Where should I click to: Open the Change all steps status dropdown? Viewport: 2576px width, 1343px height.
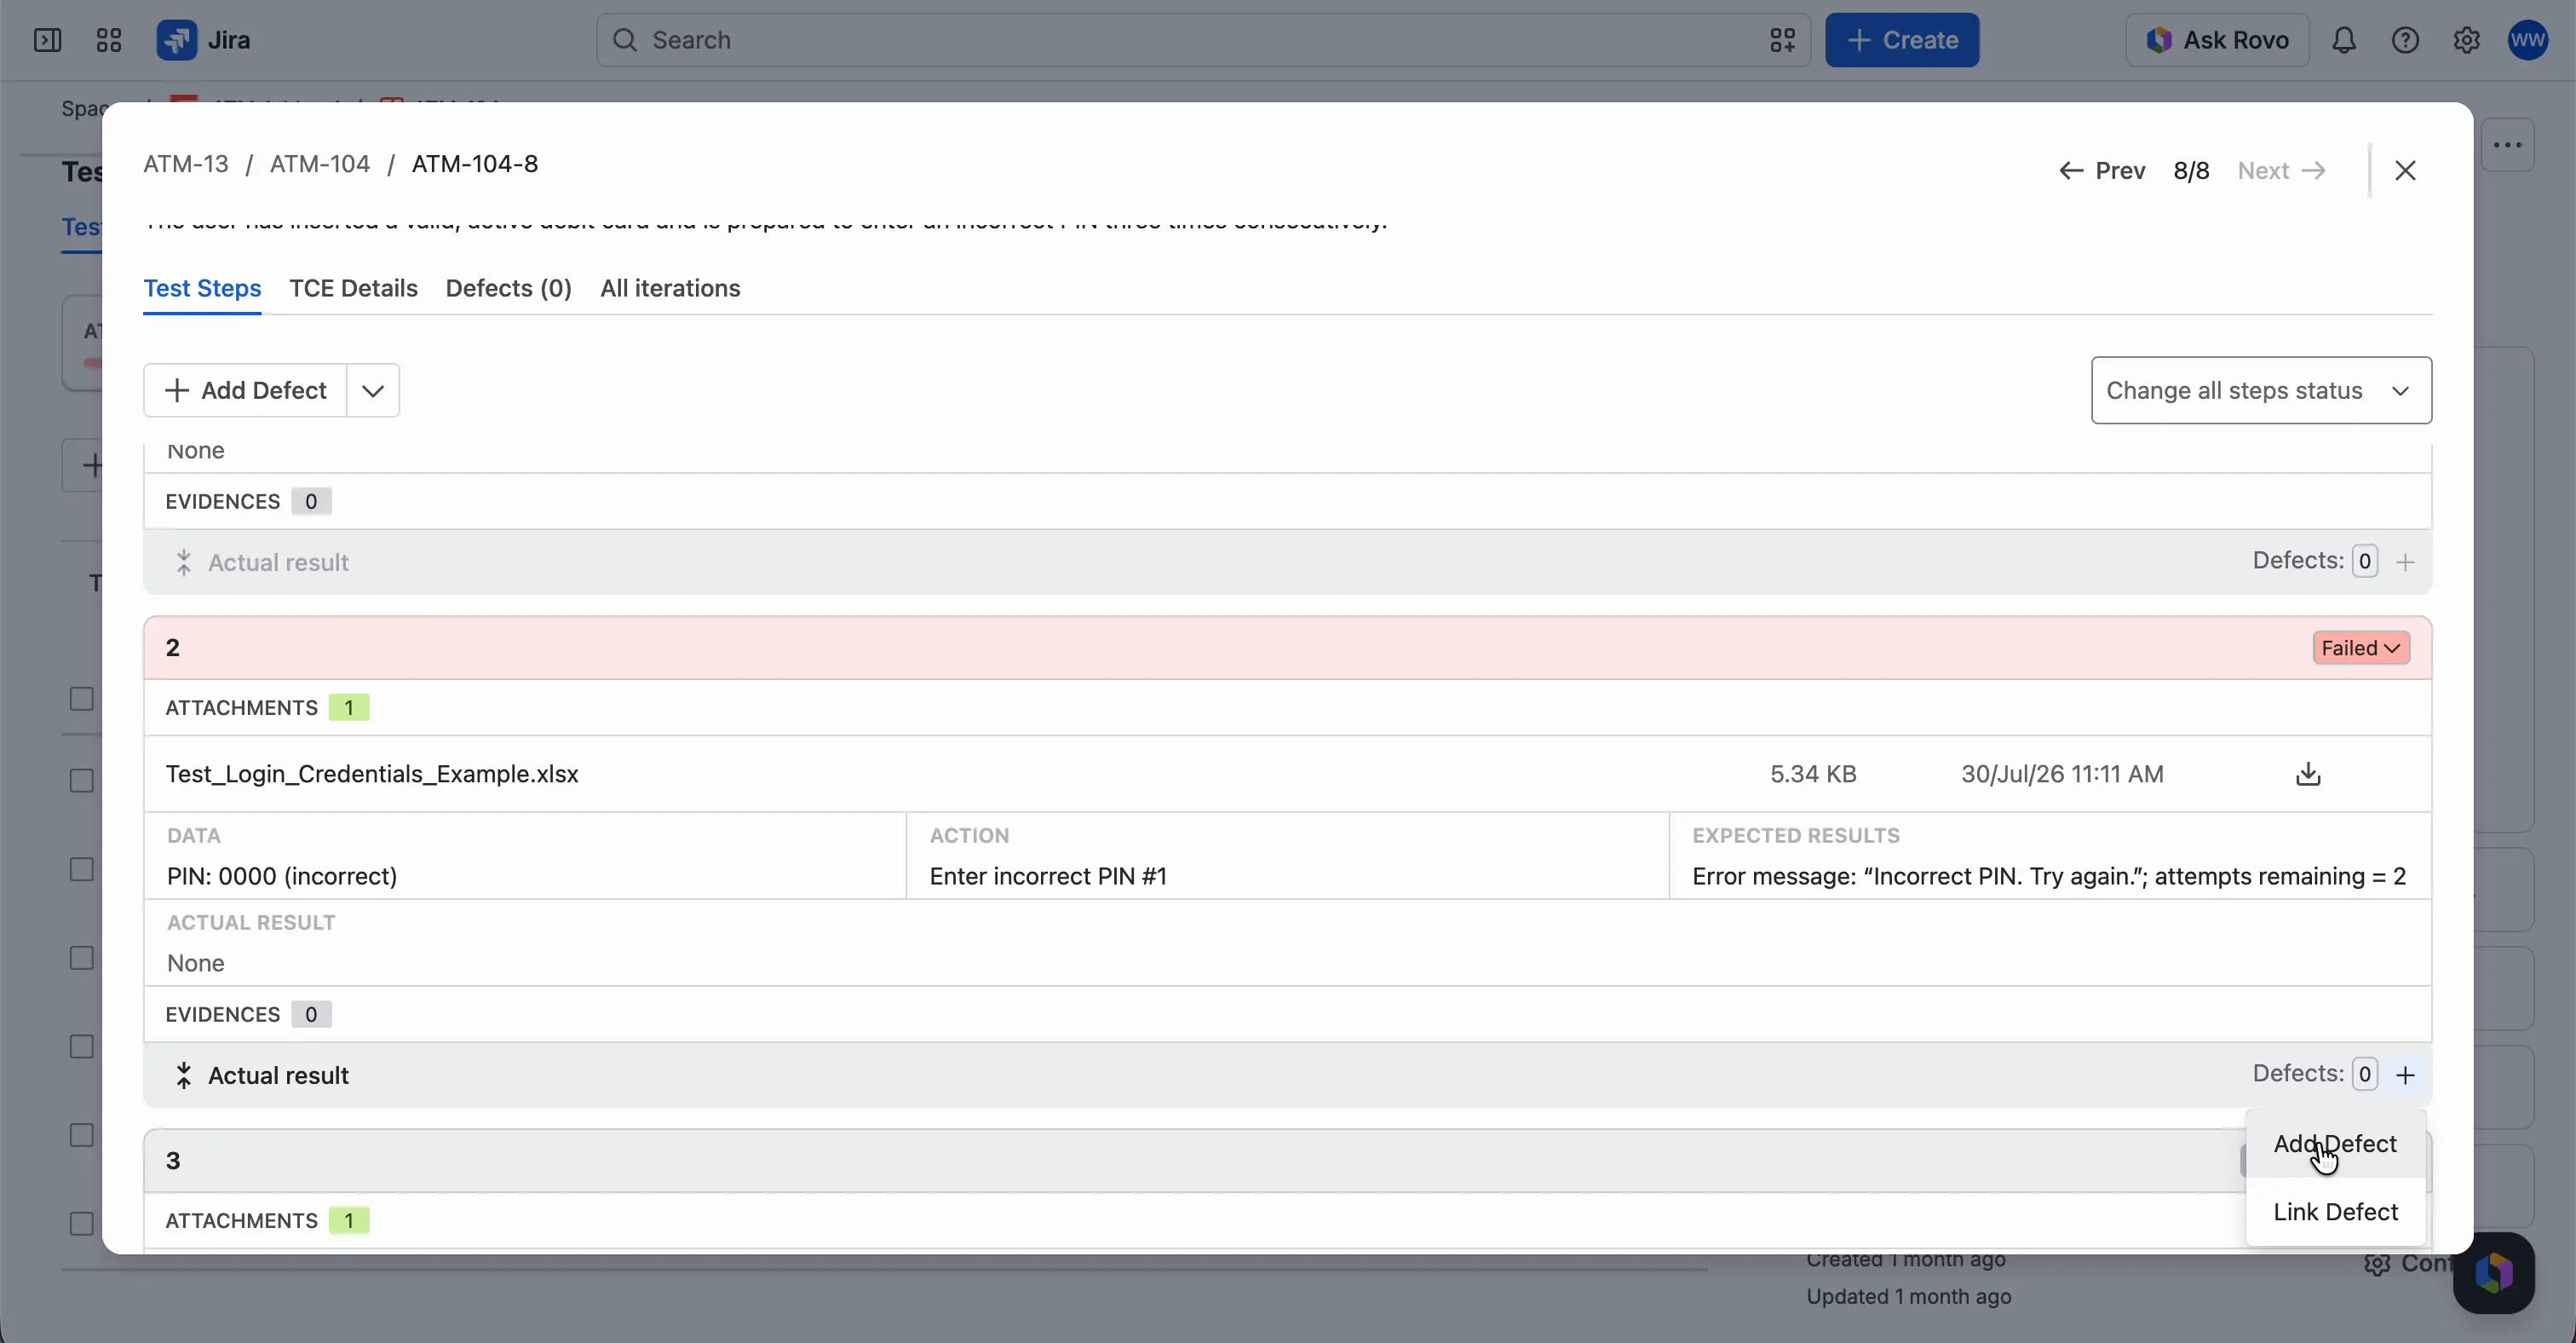tap(2261, 390)
